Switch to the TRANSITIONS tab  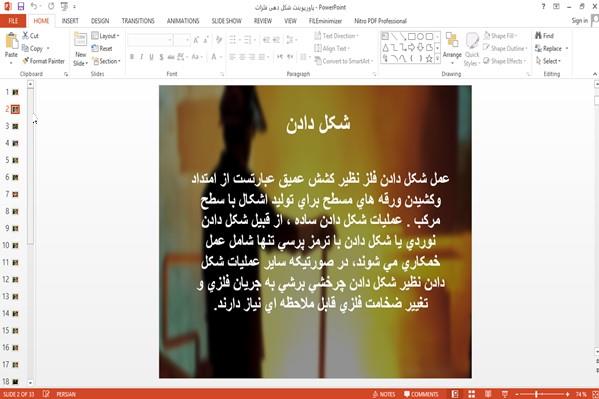(138, 21)
